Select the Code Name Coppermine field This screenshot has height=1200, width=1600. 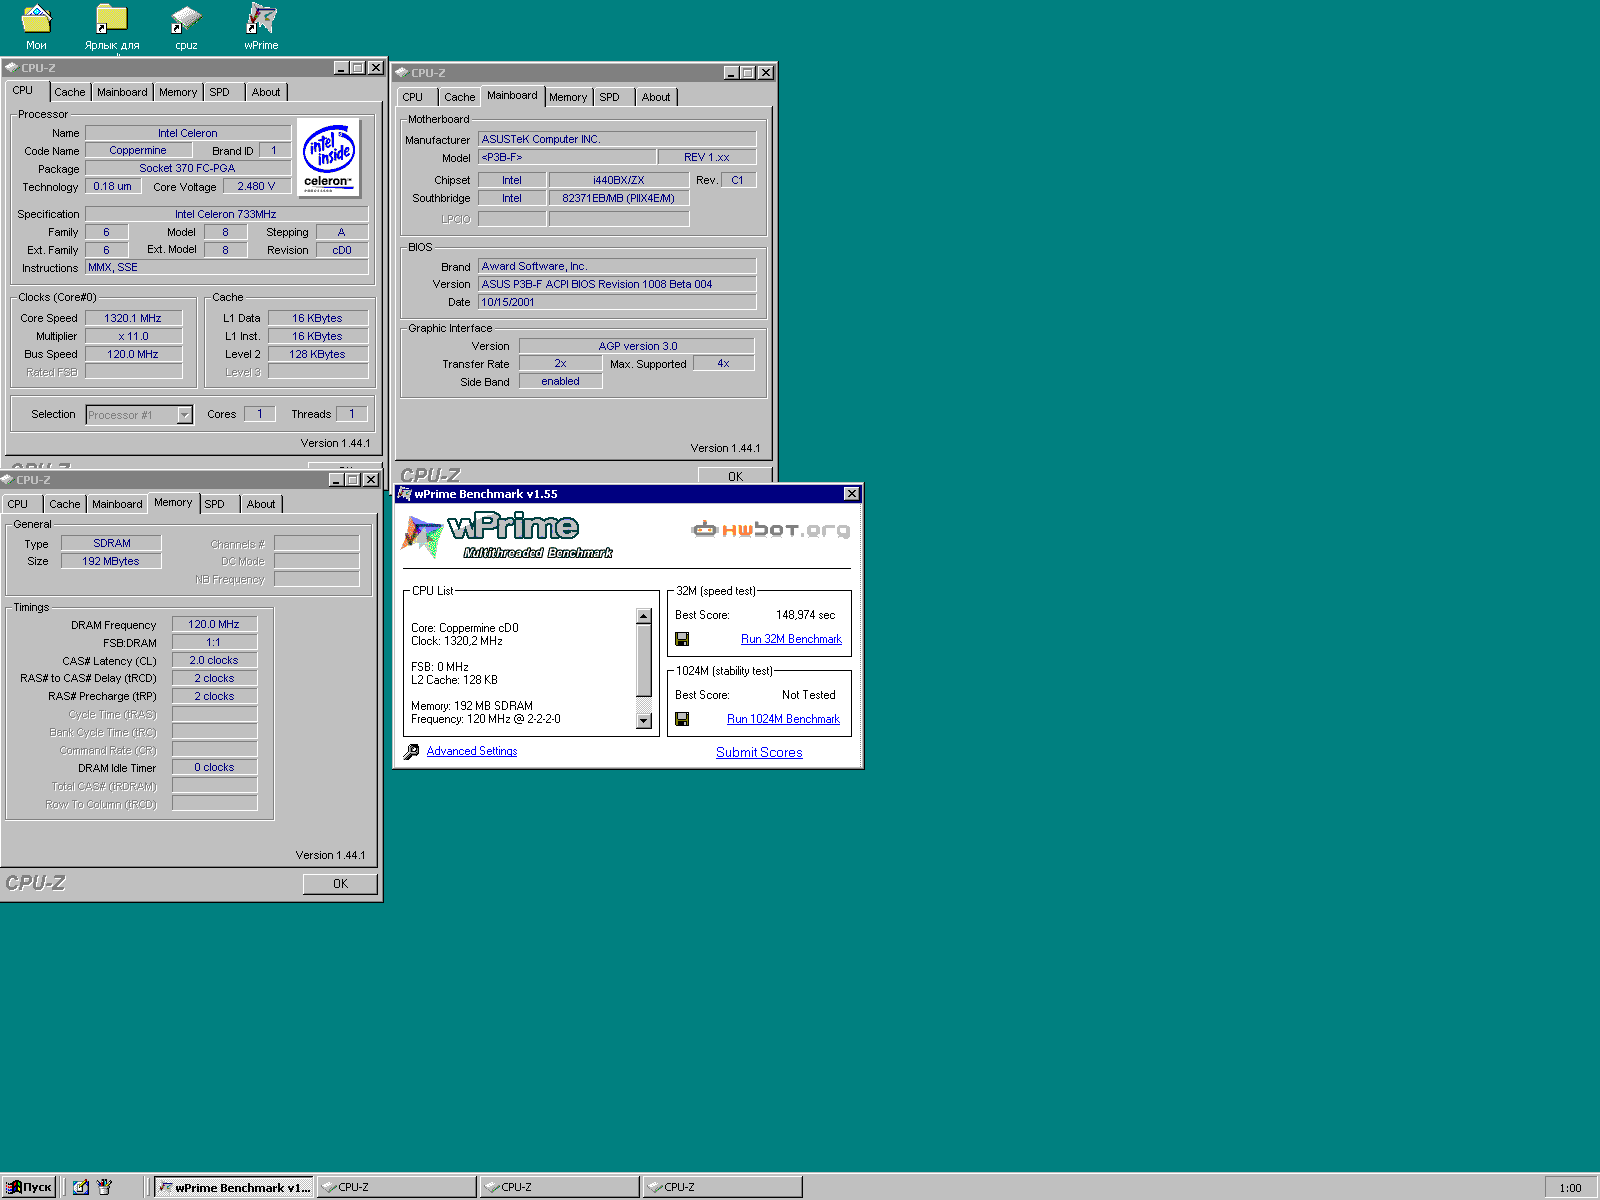point(138,150)
